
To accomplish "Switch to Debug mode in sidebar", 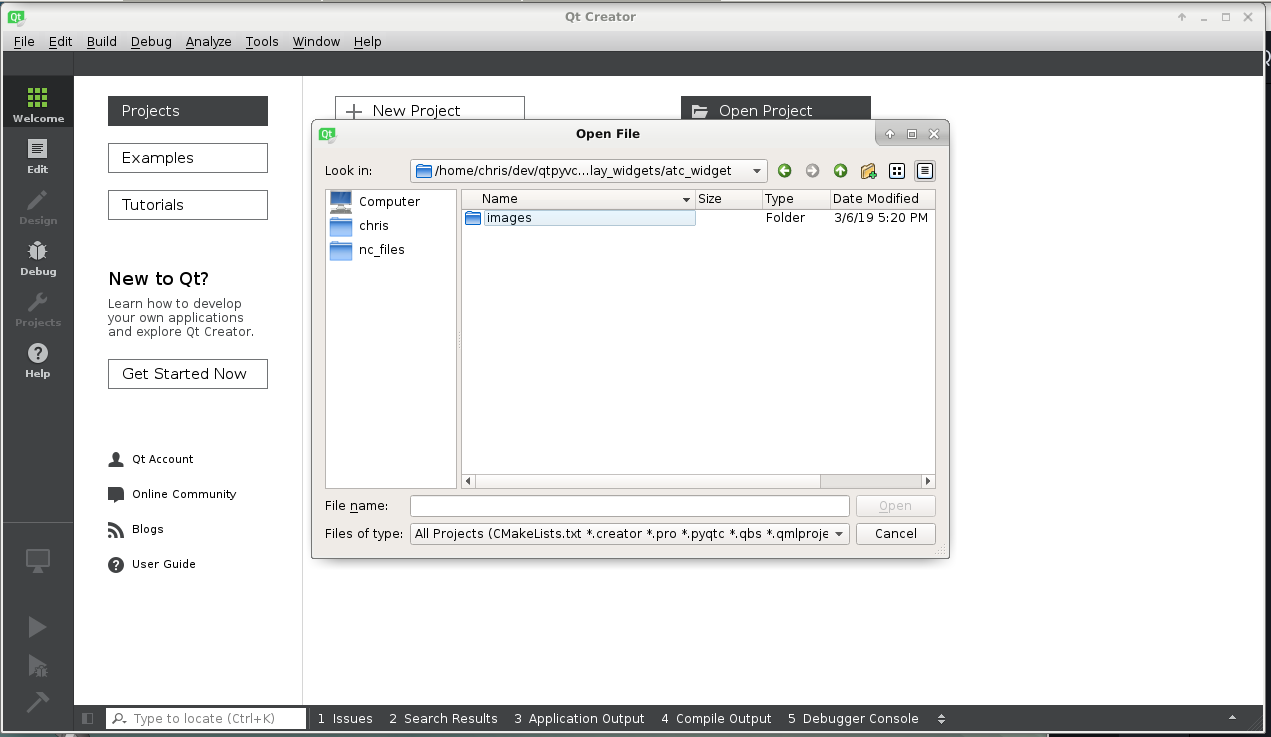I will coord(38,257).
